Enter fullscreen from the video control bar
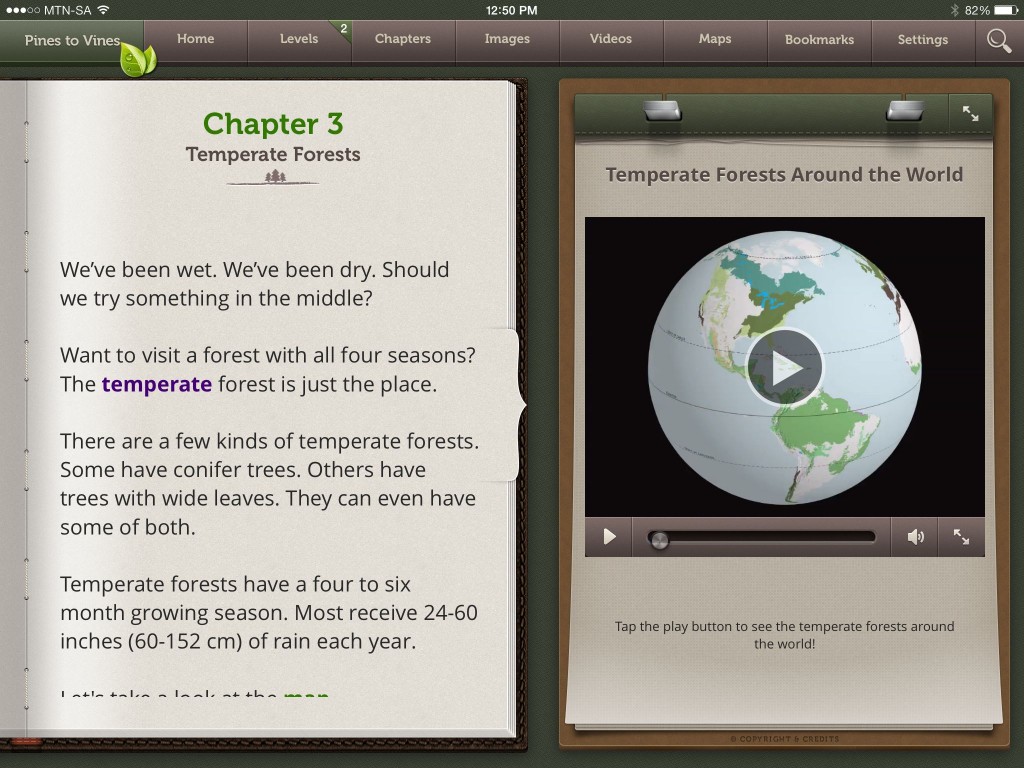The image size is (1024, 768). tap(961, 537)
